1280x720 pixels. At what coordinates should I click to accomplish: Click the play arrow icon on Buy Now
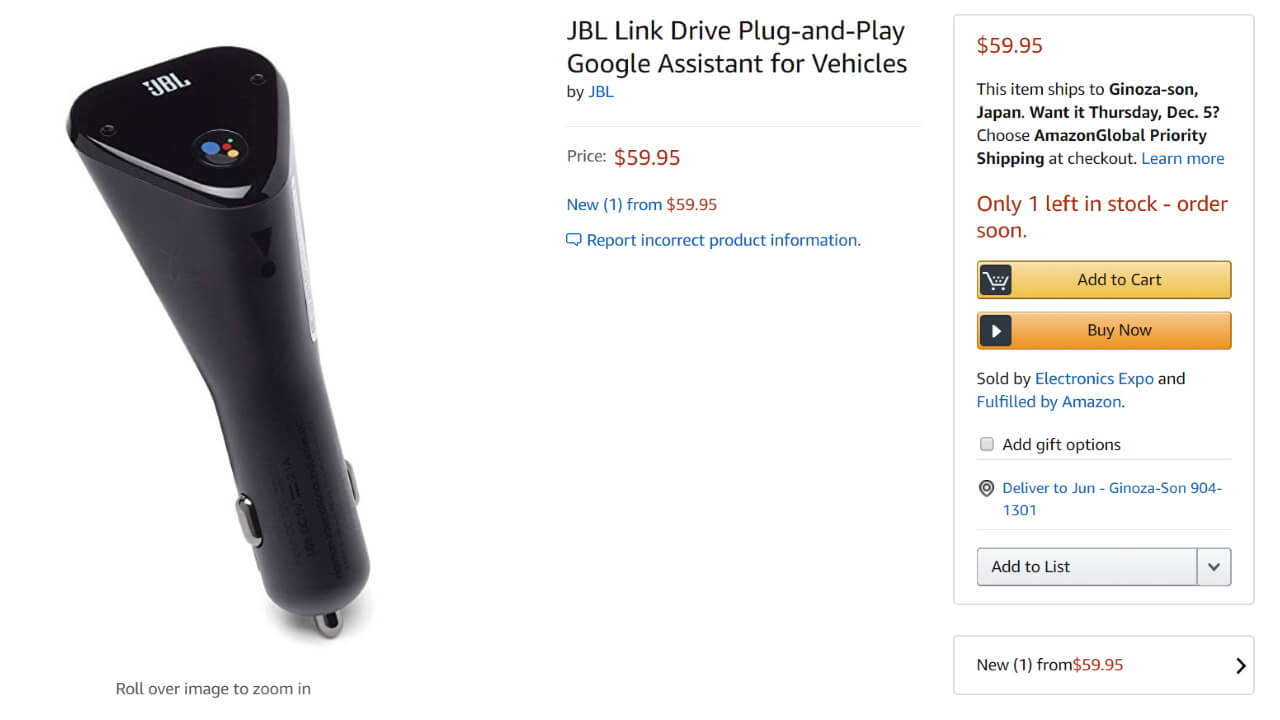click(x=995, y=331)
